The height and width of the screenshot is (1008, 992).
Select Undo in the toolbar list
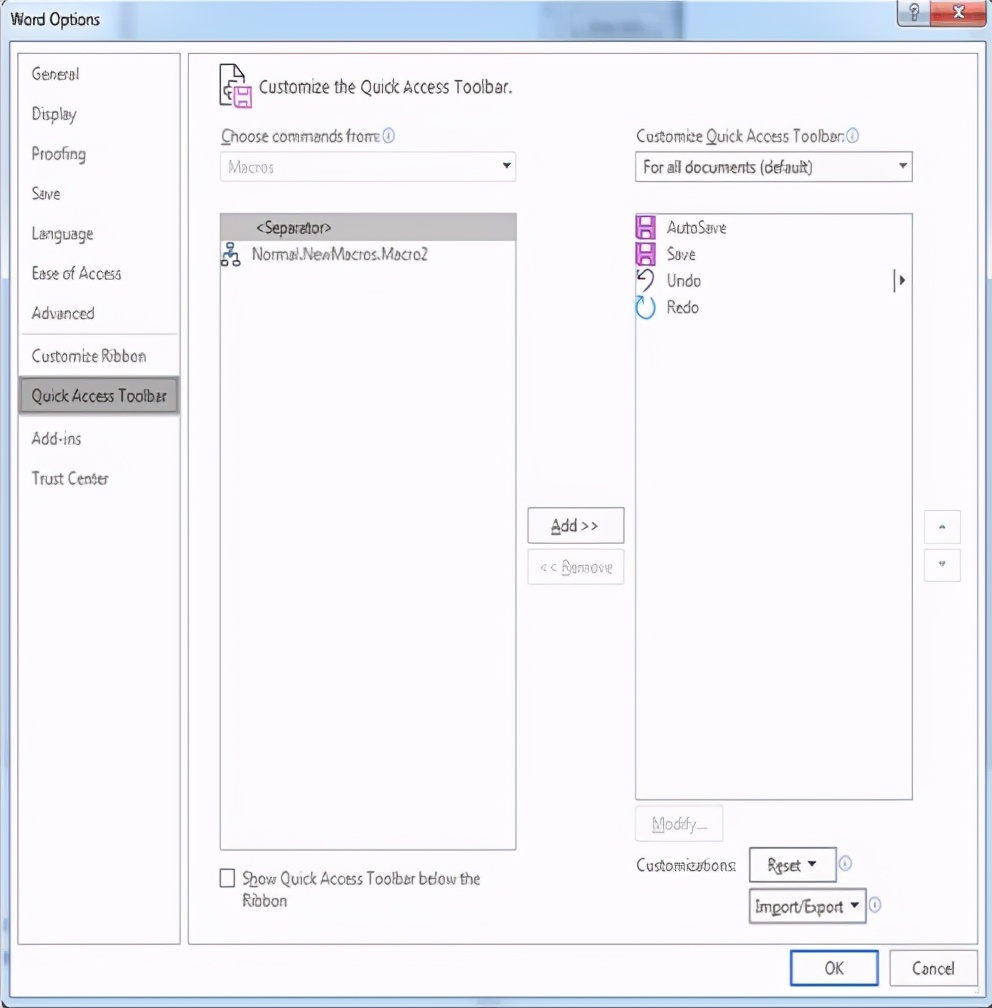[x=773, y=280]
